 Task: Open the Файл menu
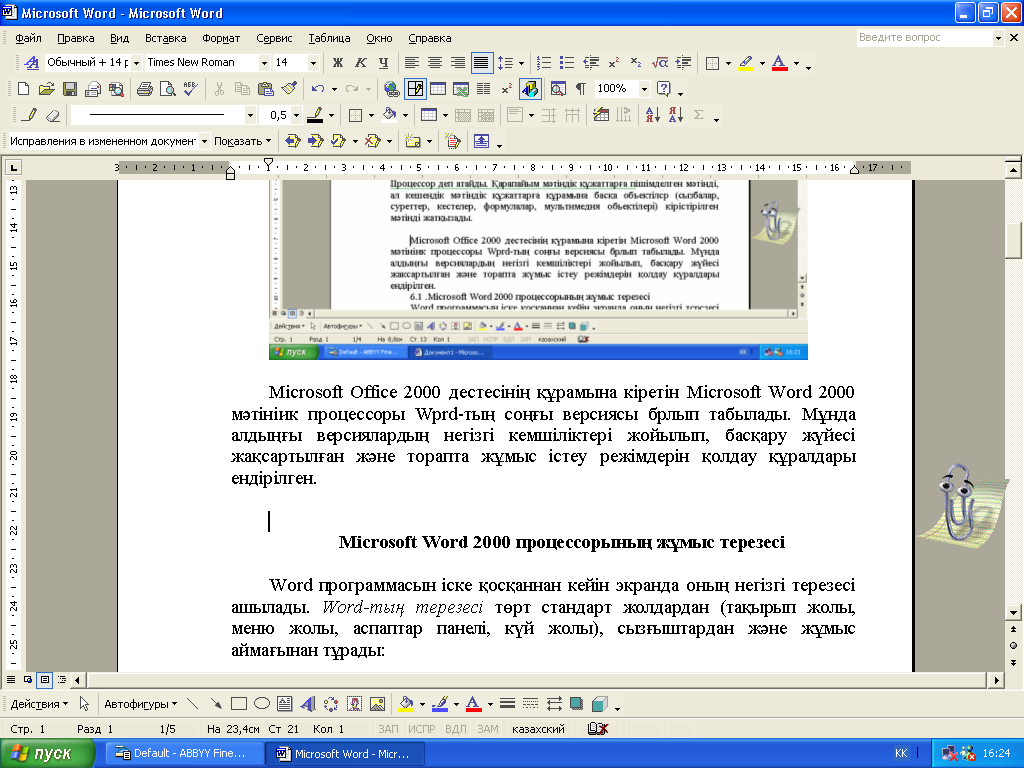coord(28,38)
